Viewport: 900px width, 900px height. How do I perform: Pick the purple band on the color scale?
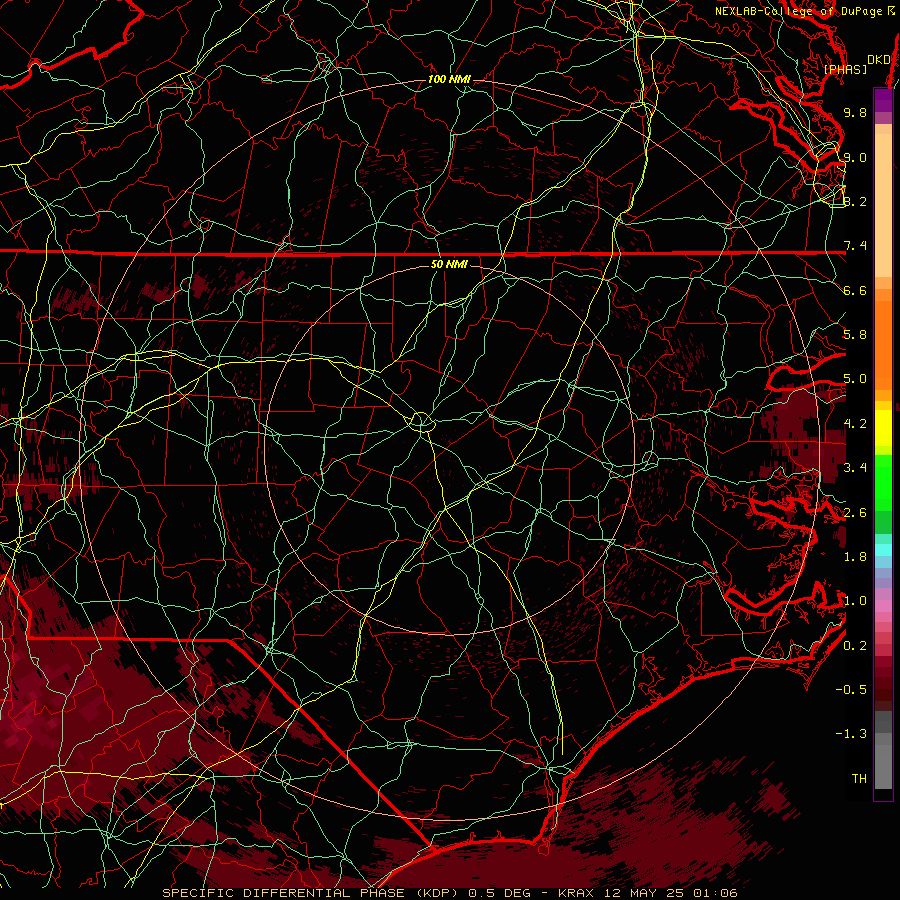(883, 100)
